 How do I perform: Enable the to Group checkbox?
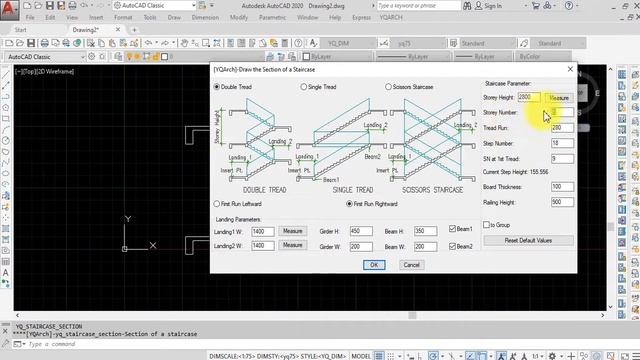coord(486,224)
